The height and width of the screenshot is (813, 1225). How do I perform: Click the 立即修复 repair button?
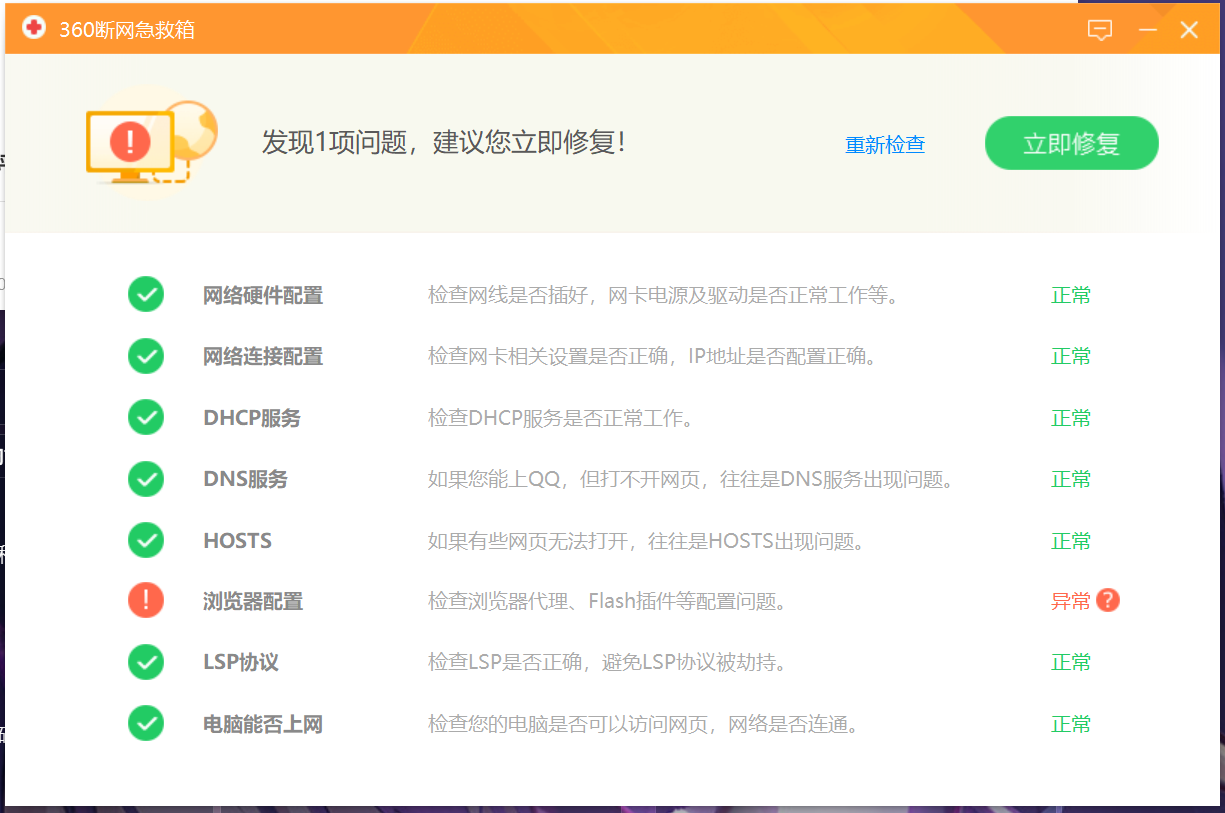tap(1071, 143)
